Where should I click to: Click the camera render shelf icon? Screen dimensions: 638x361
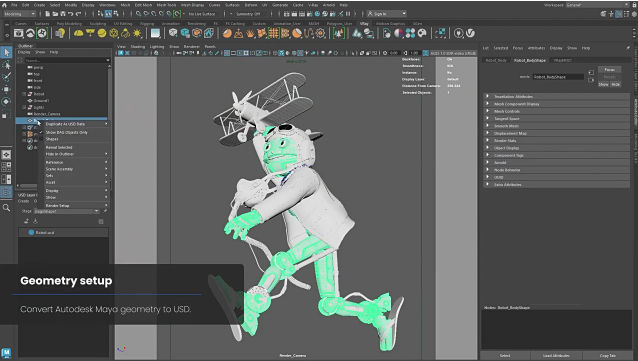pos(18,33)
